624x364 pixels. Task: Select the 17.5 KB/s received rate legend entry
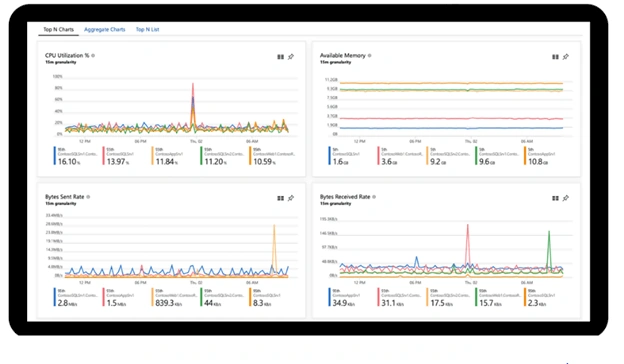coord(448,297)
